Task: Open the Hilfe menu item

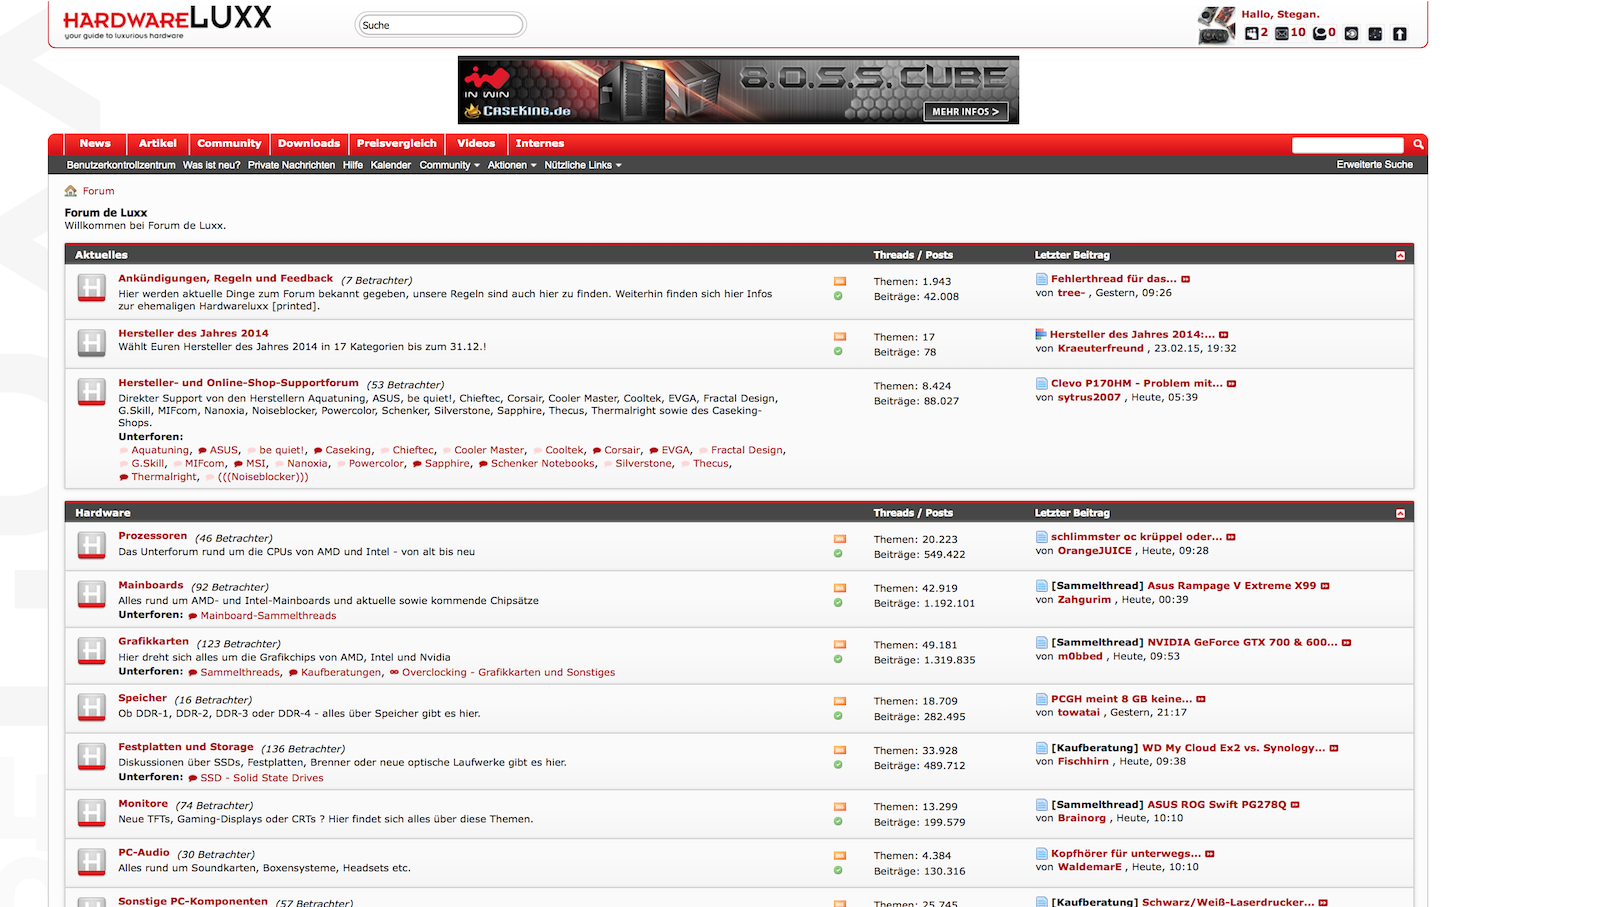Action: (353, 165)
